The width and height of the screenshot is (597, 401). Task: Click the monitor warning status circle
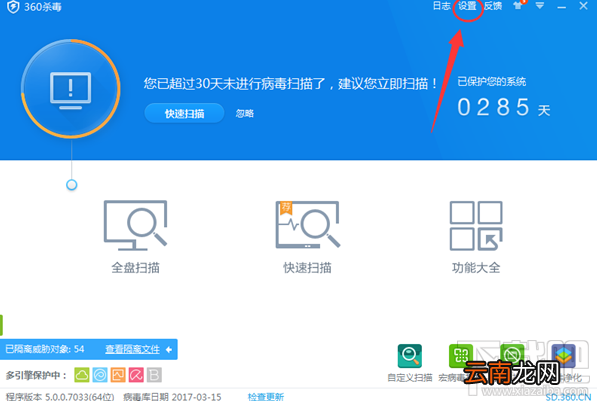click(x=71, y=88)
